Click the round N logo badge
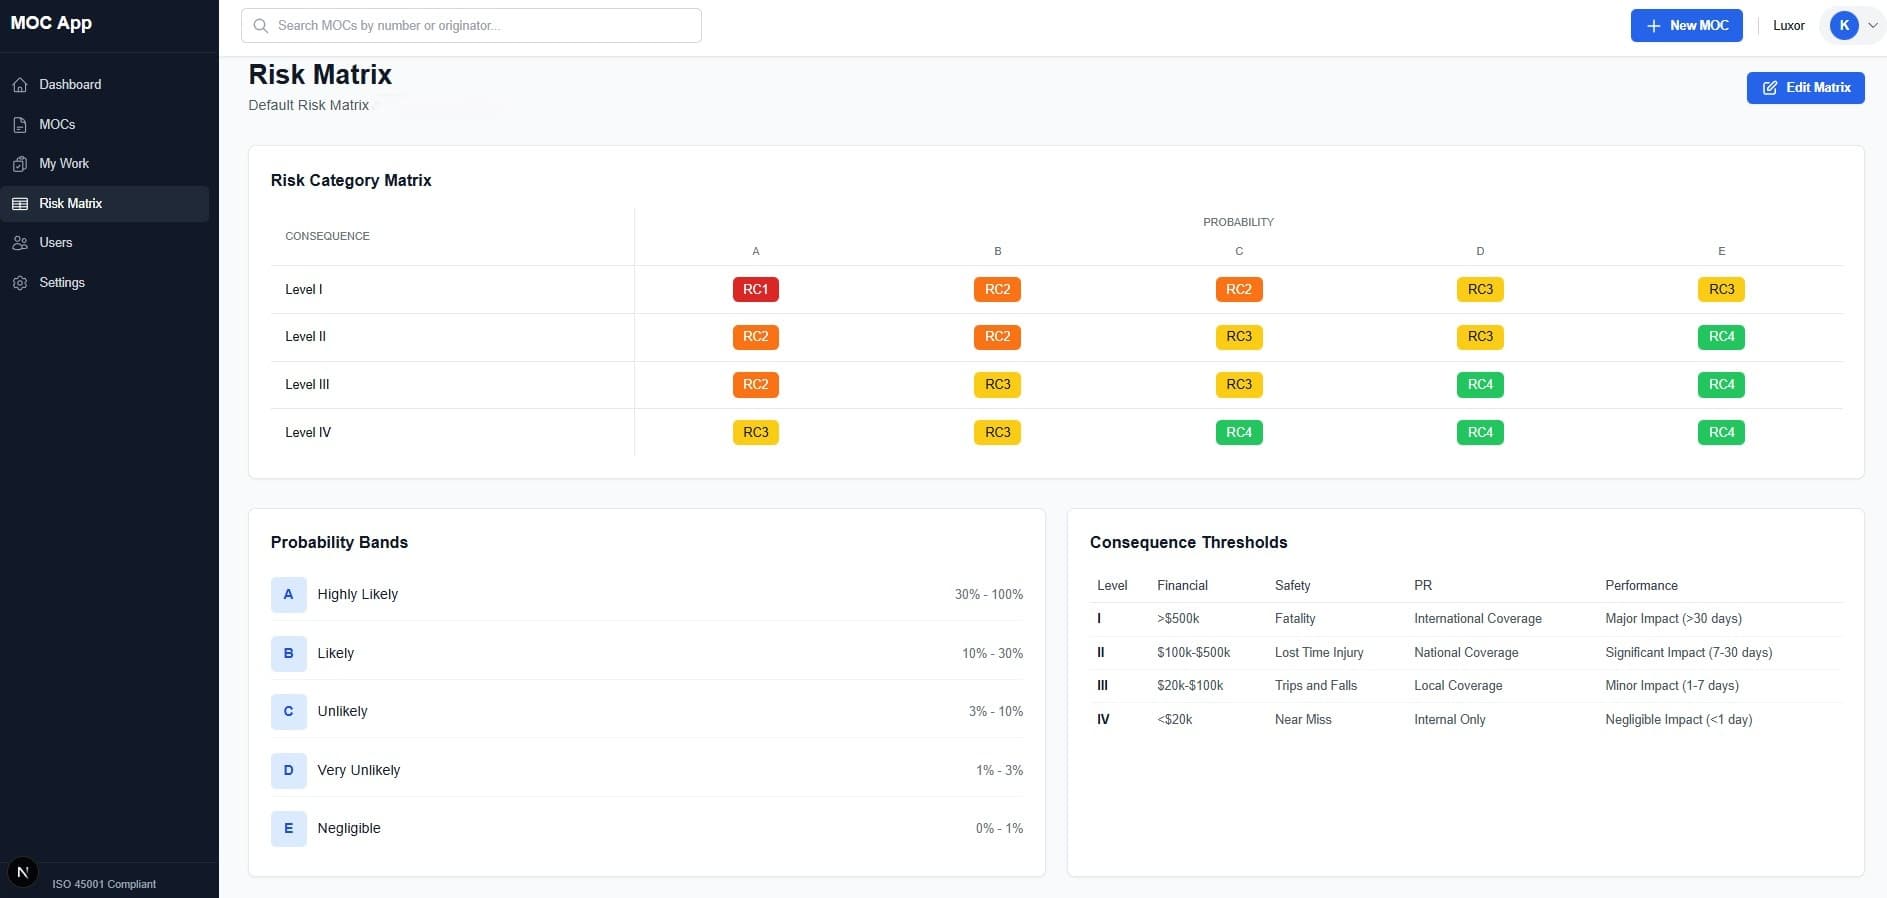Image resolution: width=1887 pixels, height=898 pixels. [x=22, y=872]
